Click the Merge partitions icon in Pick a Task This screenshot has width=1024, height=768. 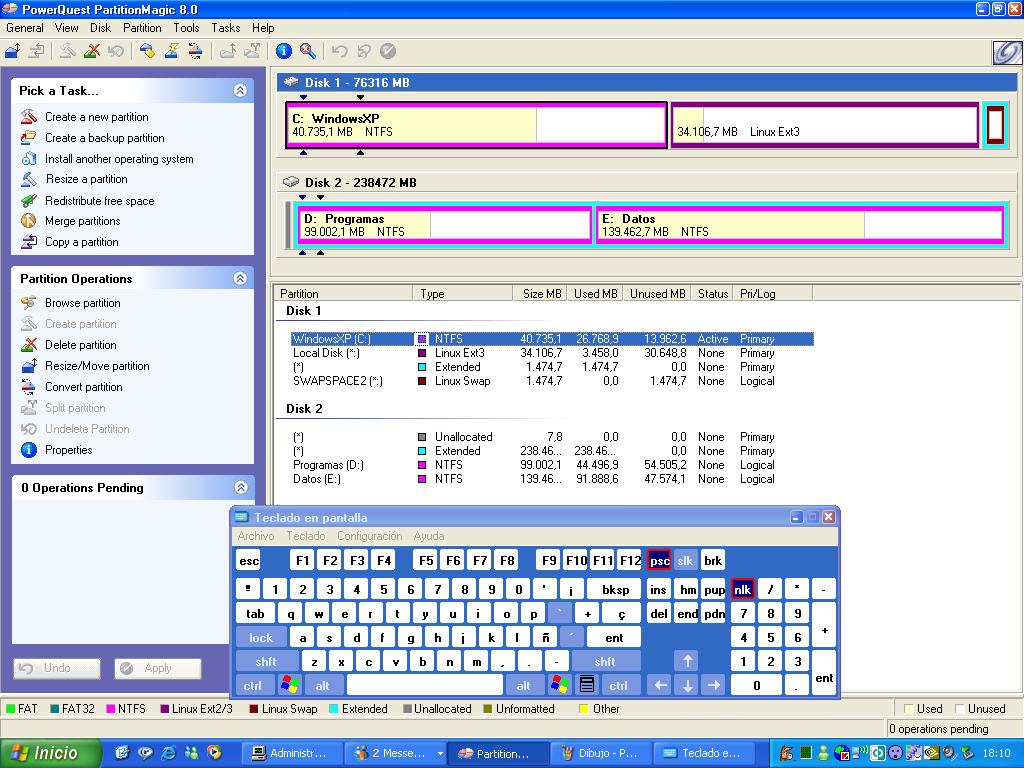(x=28, y=221)
